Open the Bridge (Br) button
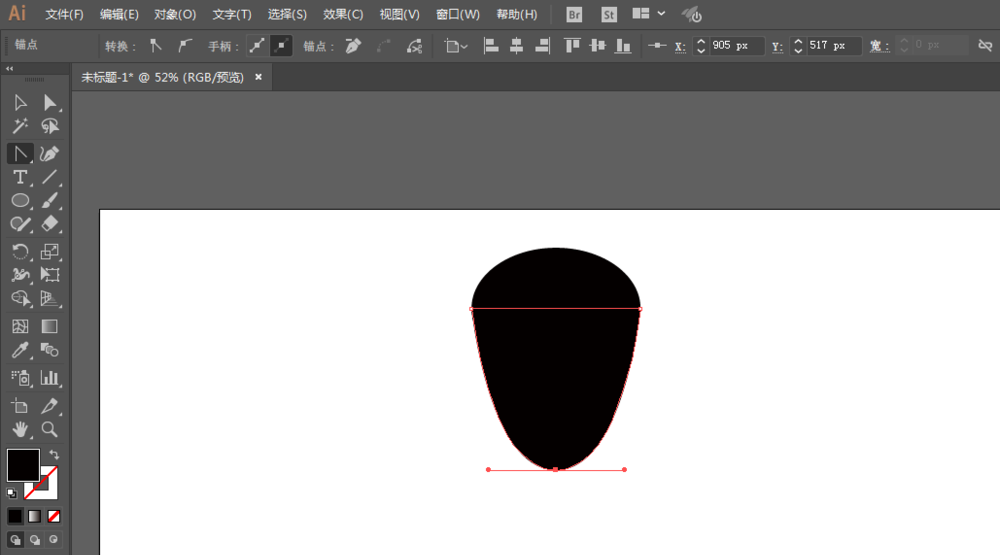 (x=574, y=14)
